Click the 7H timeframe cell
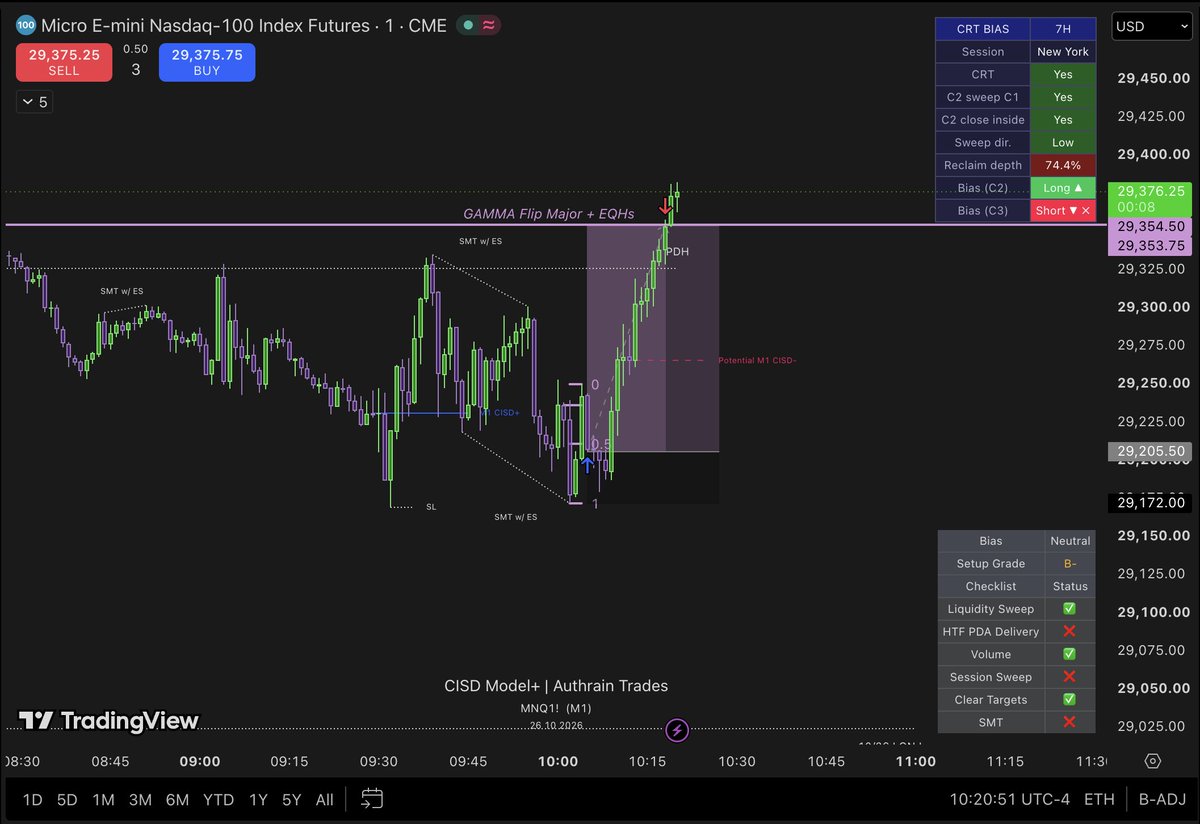Image resolution: width=1200 pixels, height=824 pixels. click(x=1063, y=28)
